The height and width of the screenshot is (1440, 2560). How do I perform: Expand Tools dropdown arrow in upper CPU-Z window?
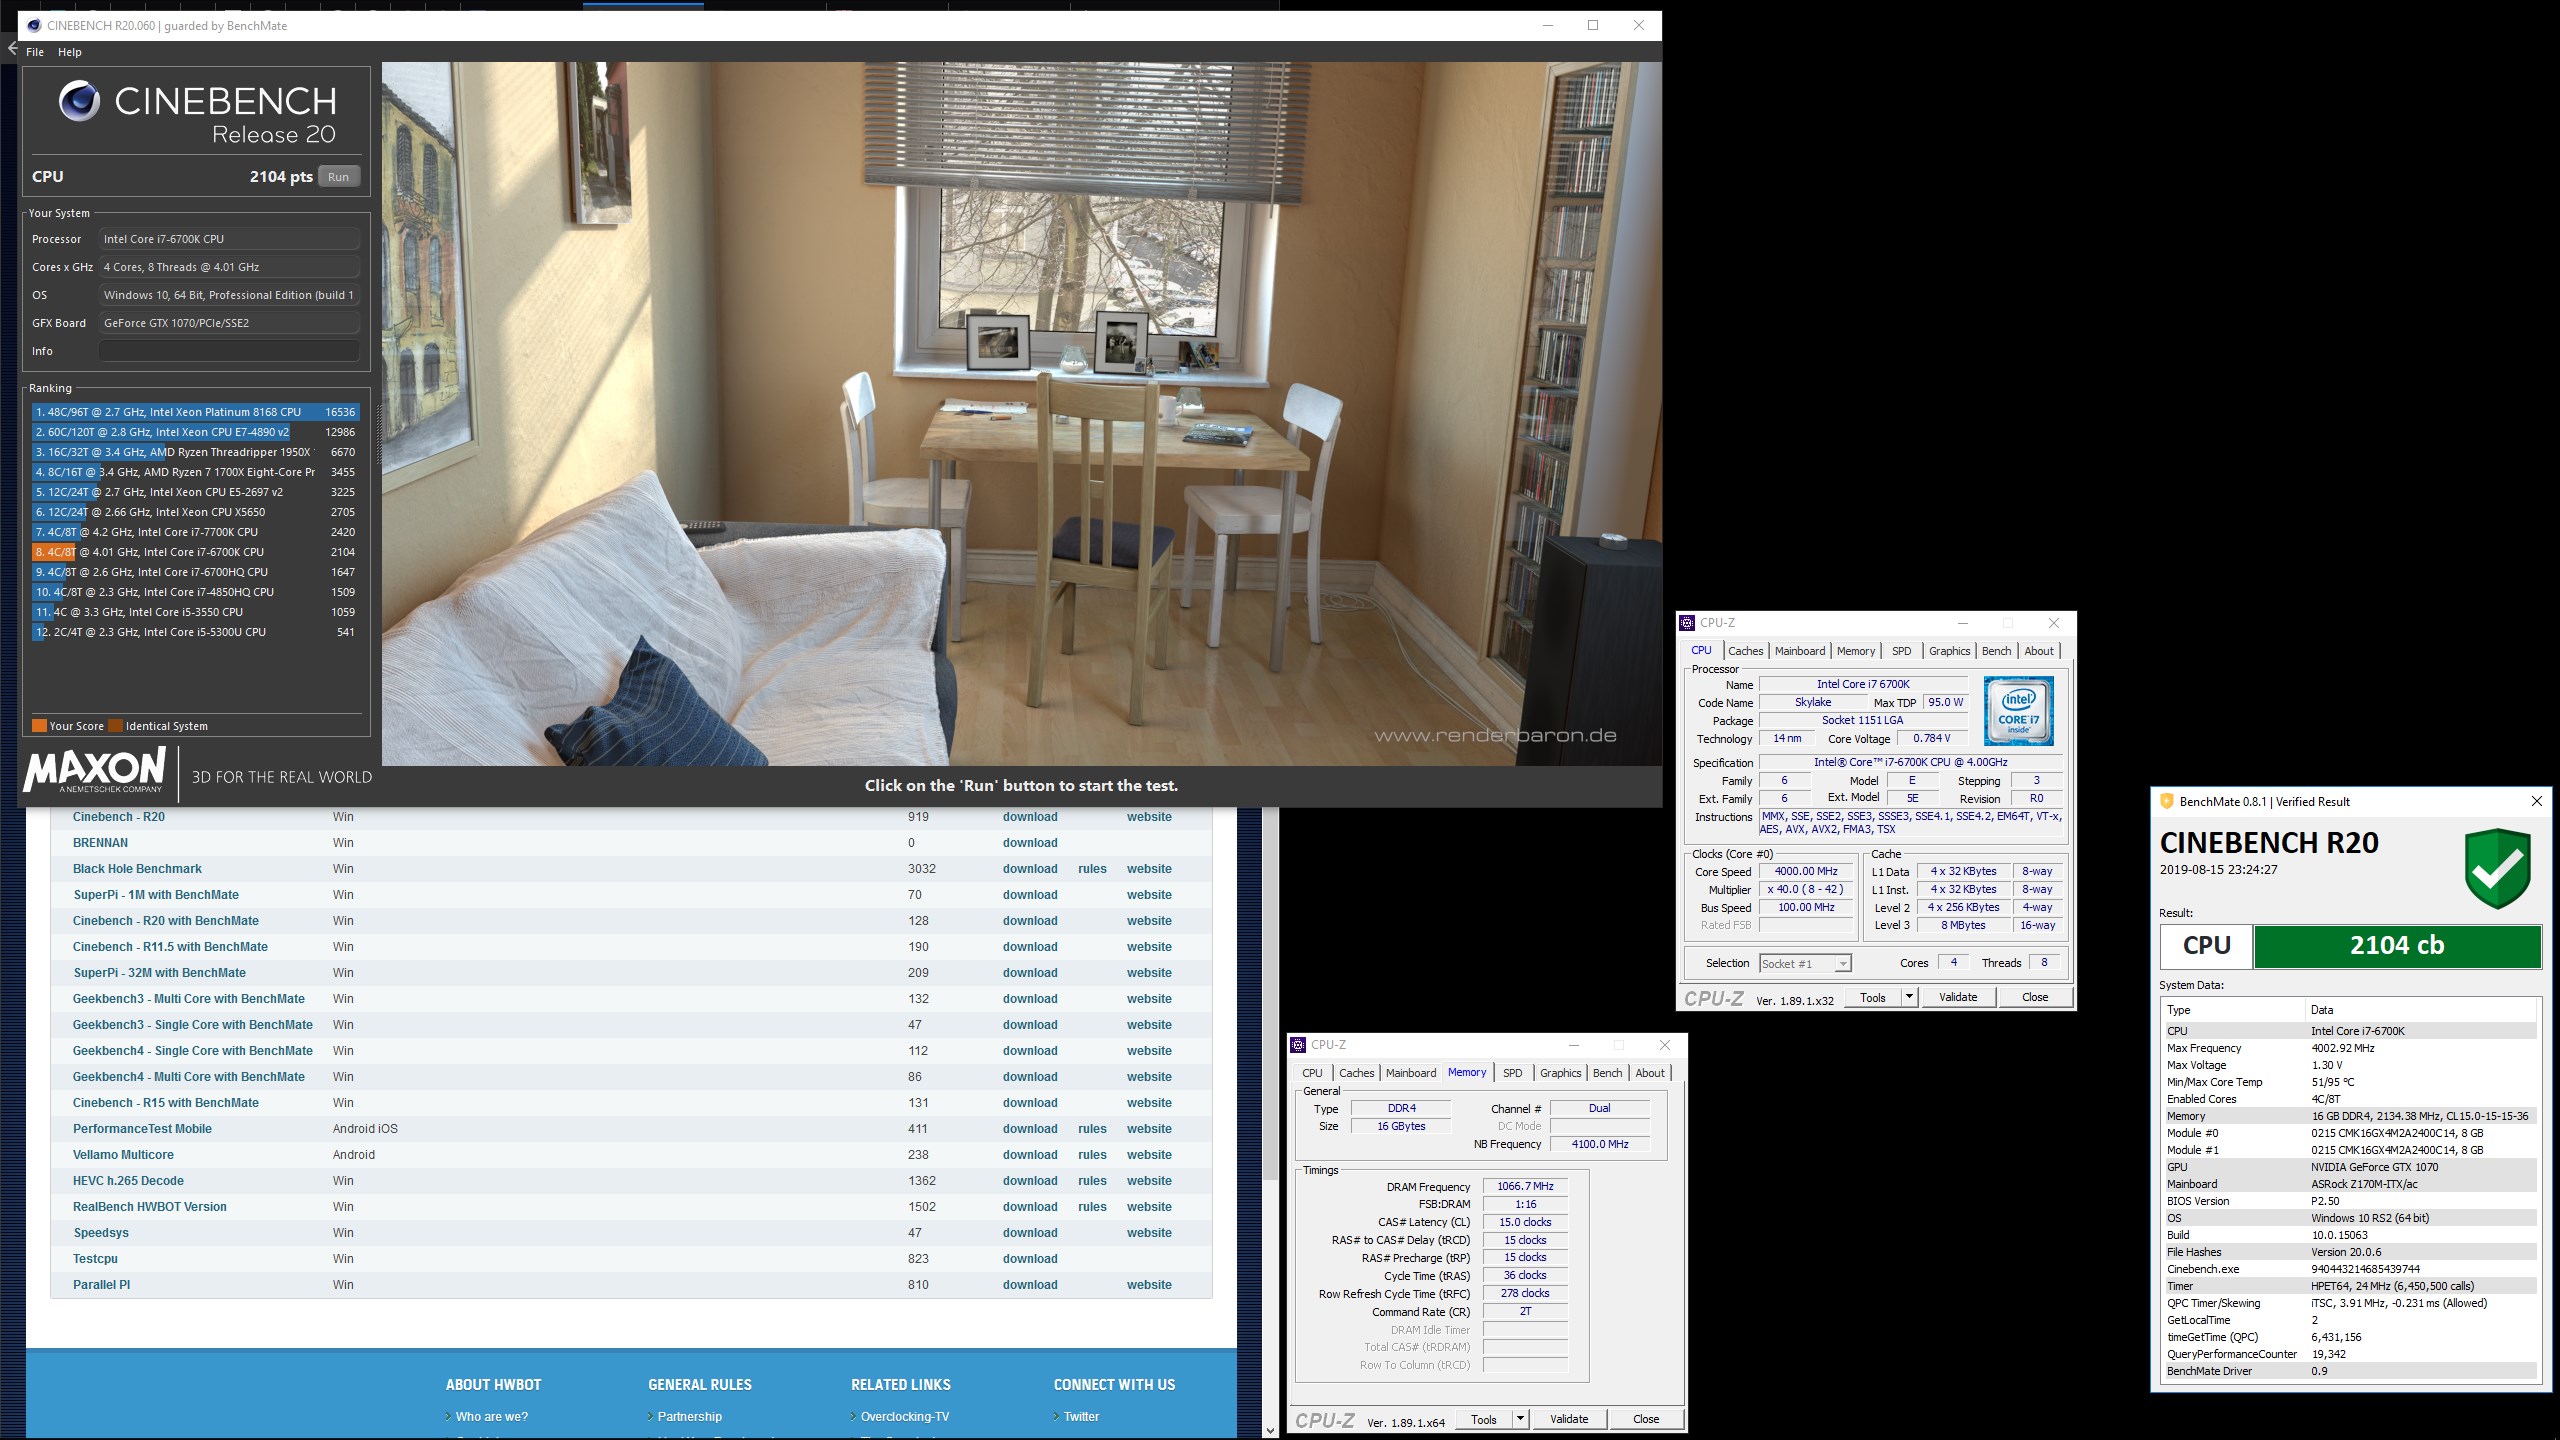click(x=1909, y=998)
